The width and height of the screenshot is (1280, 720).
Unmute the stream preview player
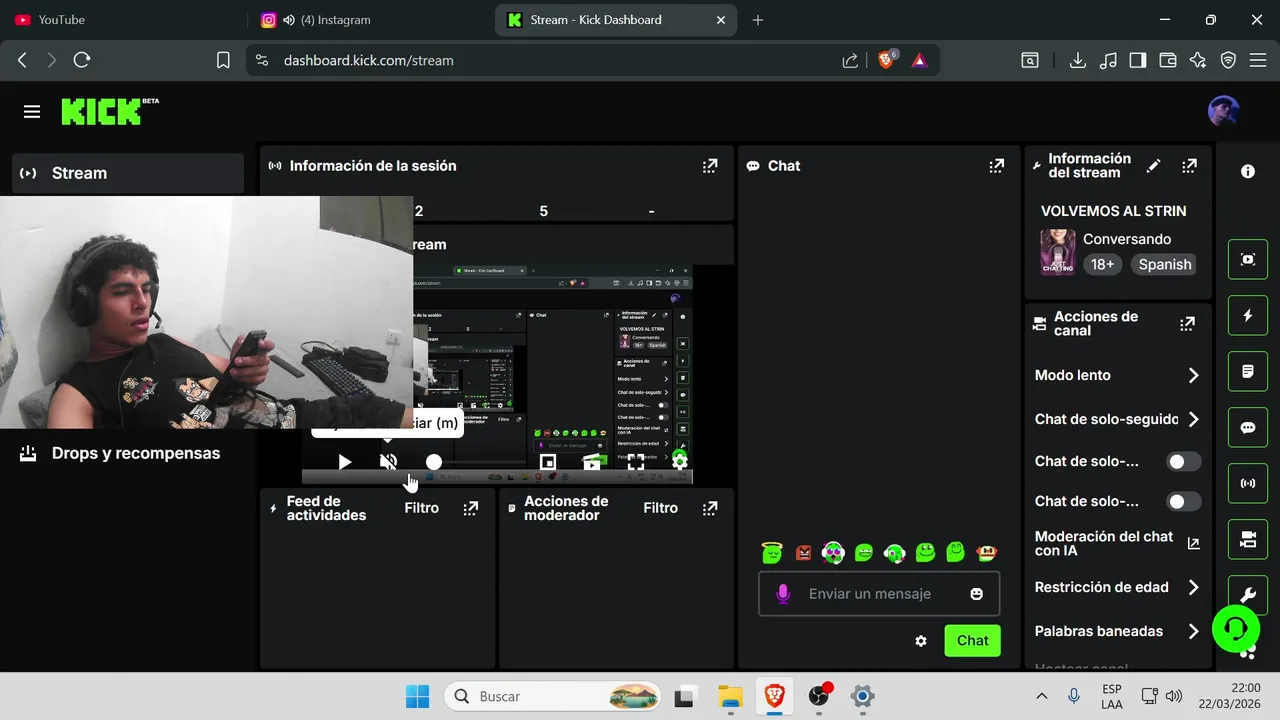coord(389,462)
